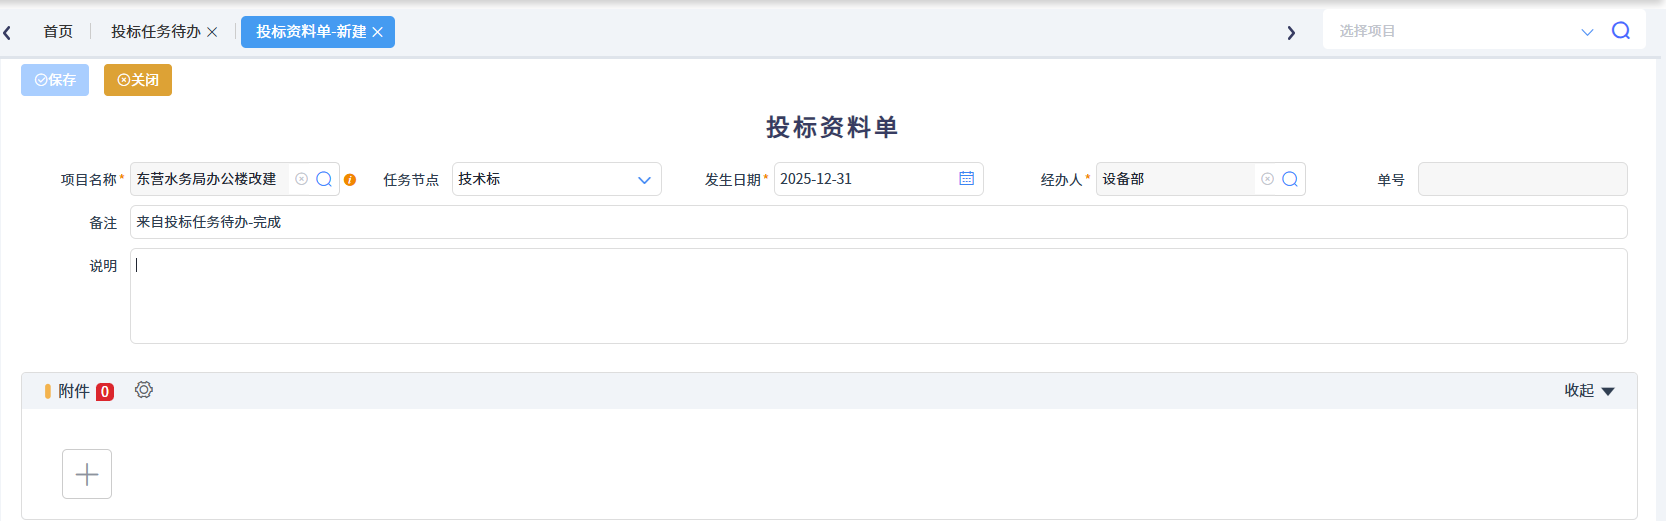The width and height of the screenshot is (1666, 521).
Task: Click the top-right project search magnifier
Action: [1621, 31]
